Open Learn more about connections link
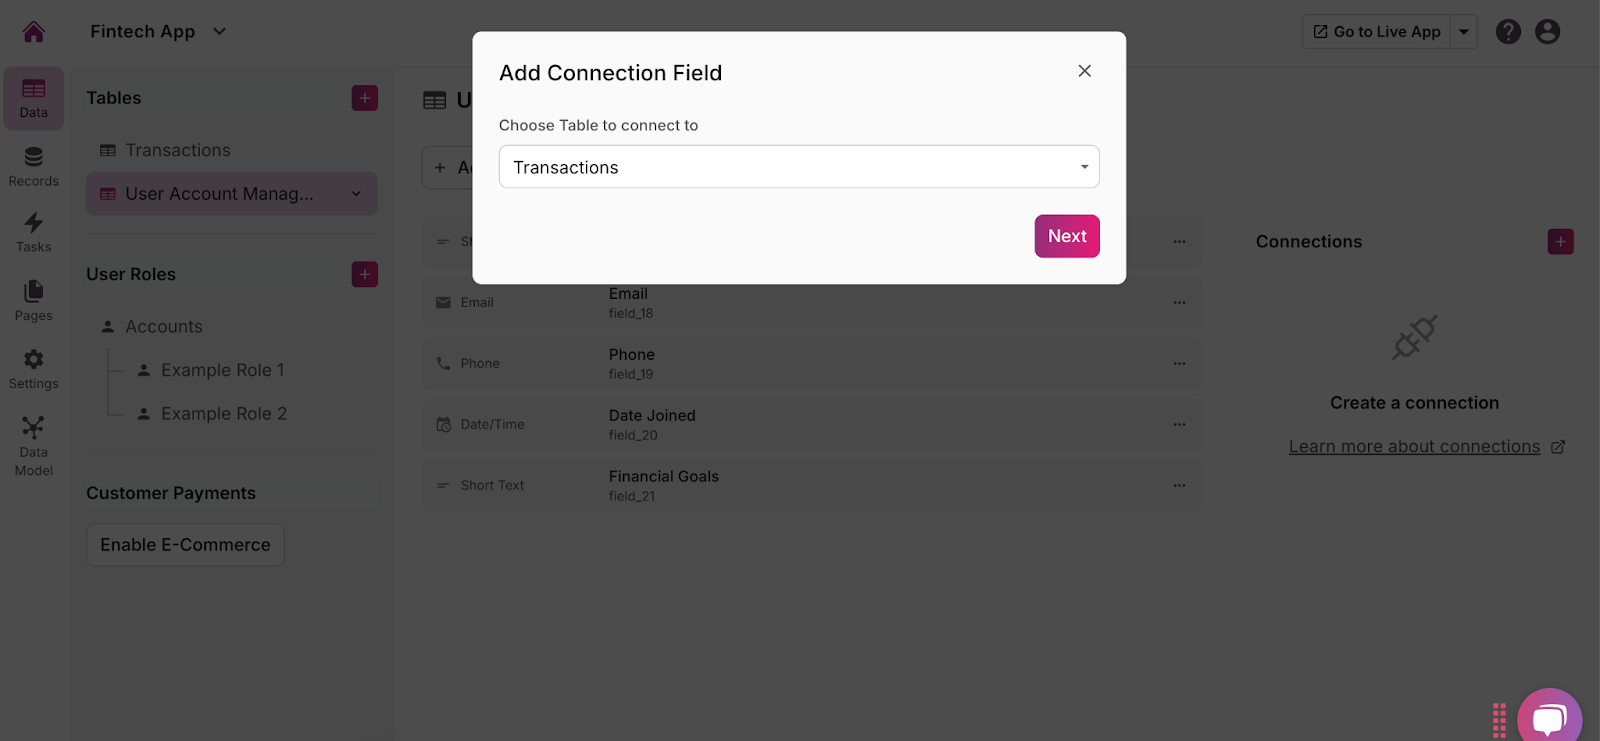Screen dimensions: 1600x741 (1414, 447)
